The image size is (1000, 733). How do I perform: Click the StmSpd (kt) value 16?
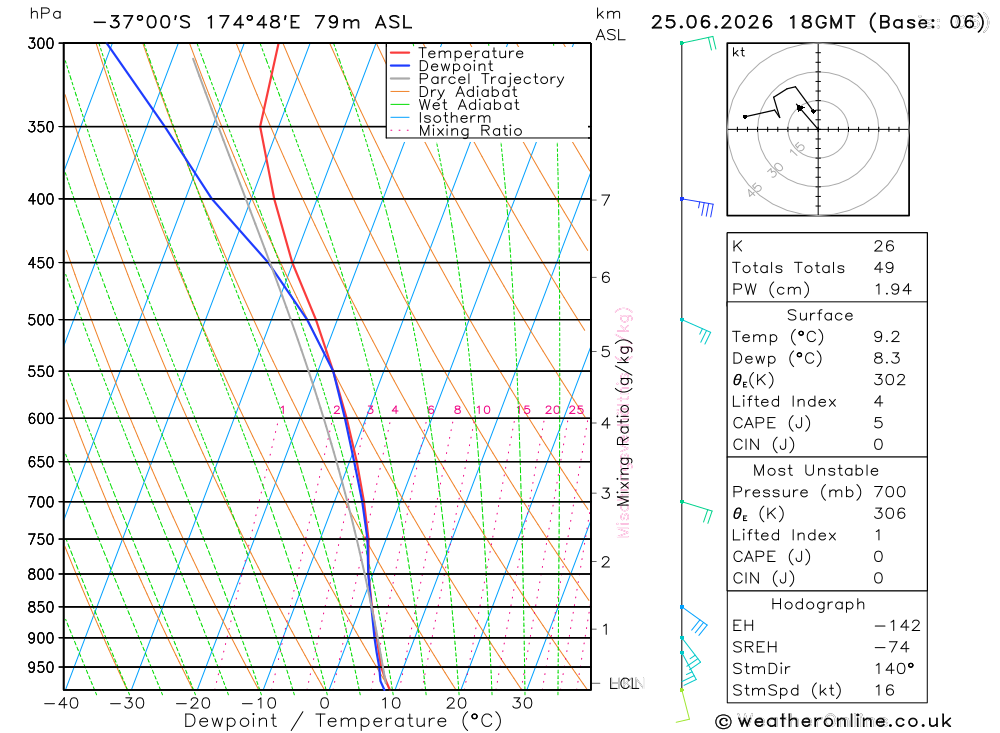coord(885,690)
